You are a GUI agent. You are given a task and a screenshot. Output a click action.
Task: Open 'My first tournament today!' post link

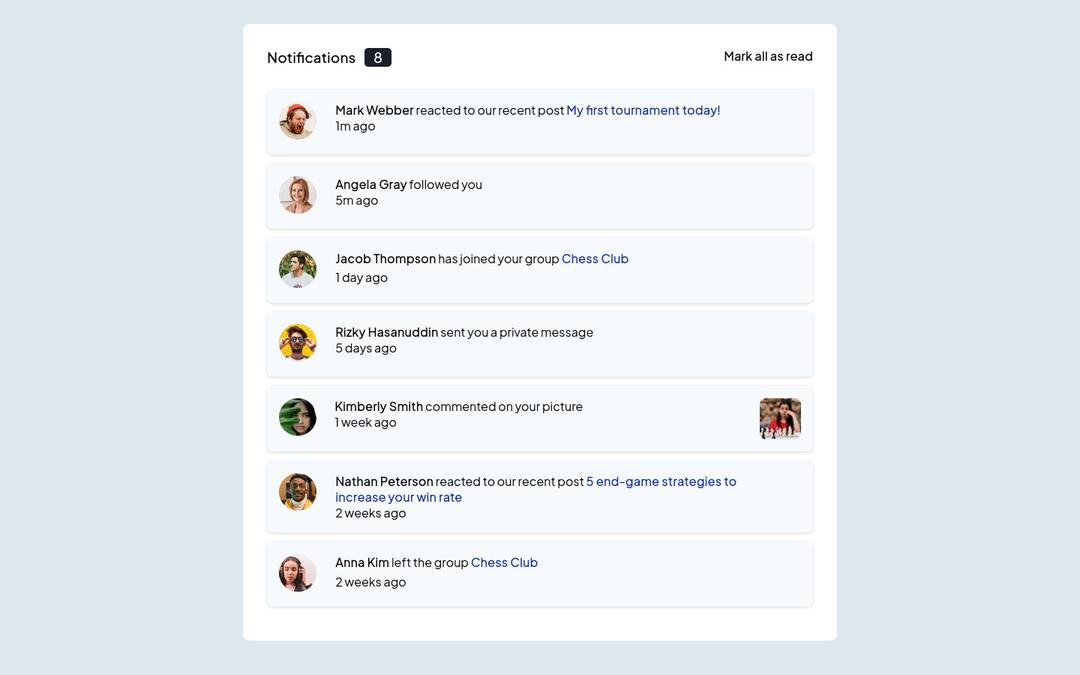tap(643, 111)
